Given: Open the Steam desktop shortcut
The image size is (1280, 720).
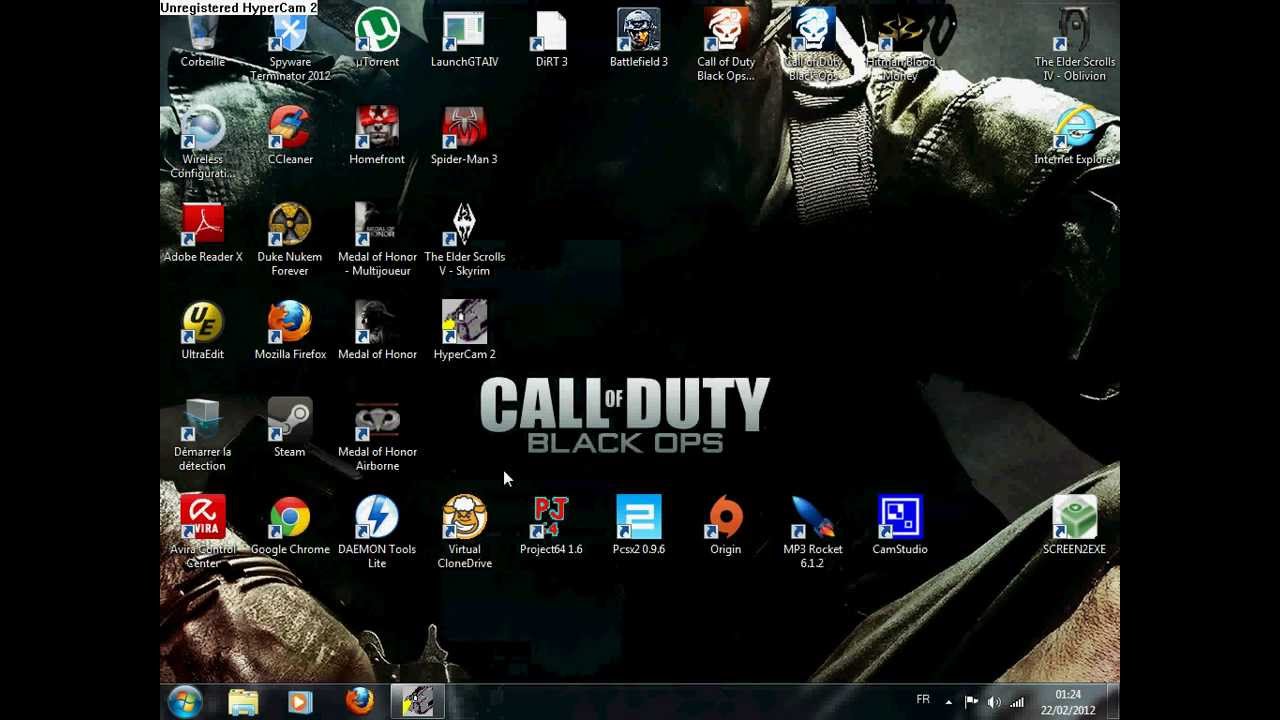Looking at the screenshot, I should (x=290, y=429).
